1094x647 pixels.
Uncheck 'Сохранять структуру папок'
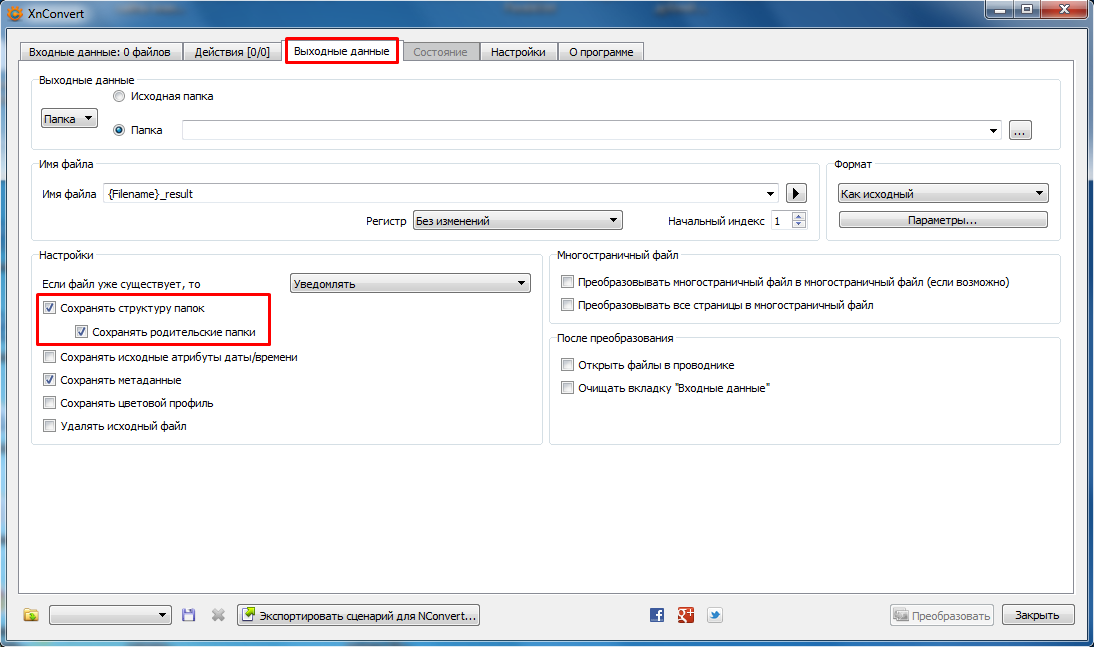tap(50, 308)
